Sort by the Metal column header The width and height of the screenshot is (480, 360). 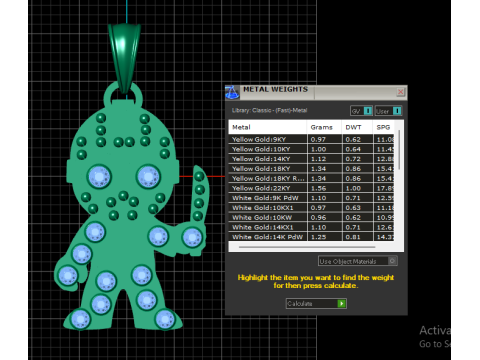click(267, 127)
